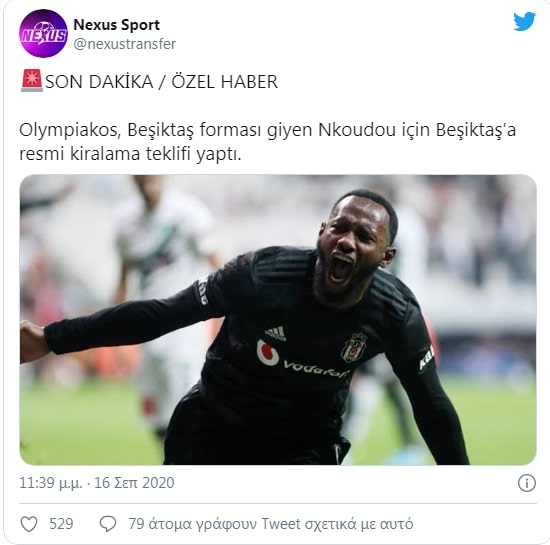Screen dimensions: 550x545
Task: Open the shouting player photo
Action: (278, 319)
